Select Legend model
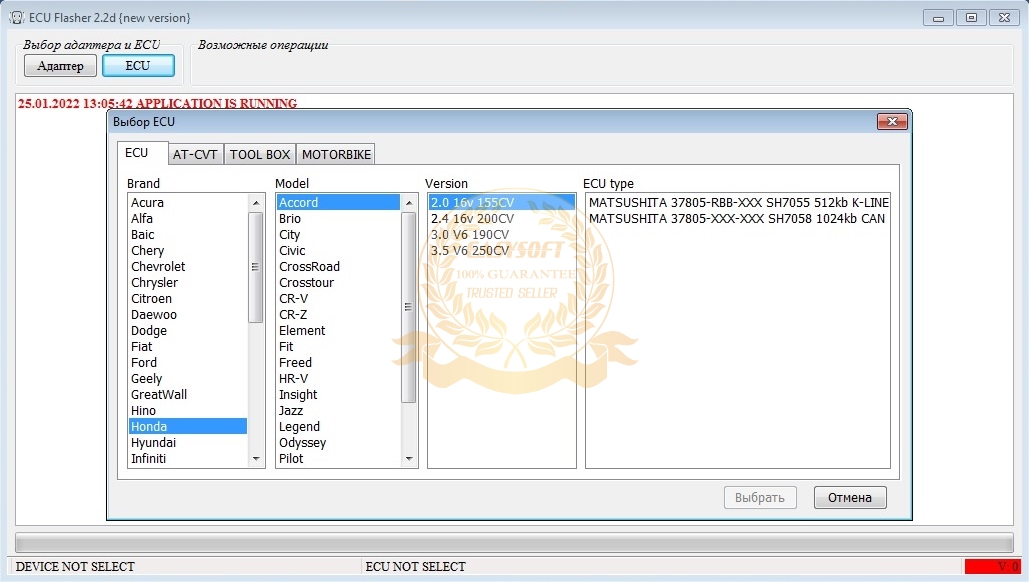The image size is (1029, 582). [338, 426]
